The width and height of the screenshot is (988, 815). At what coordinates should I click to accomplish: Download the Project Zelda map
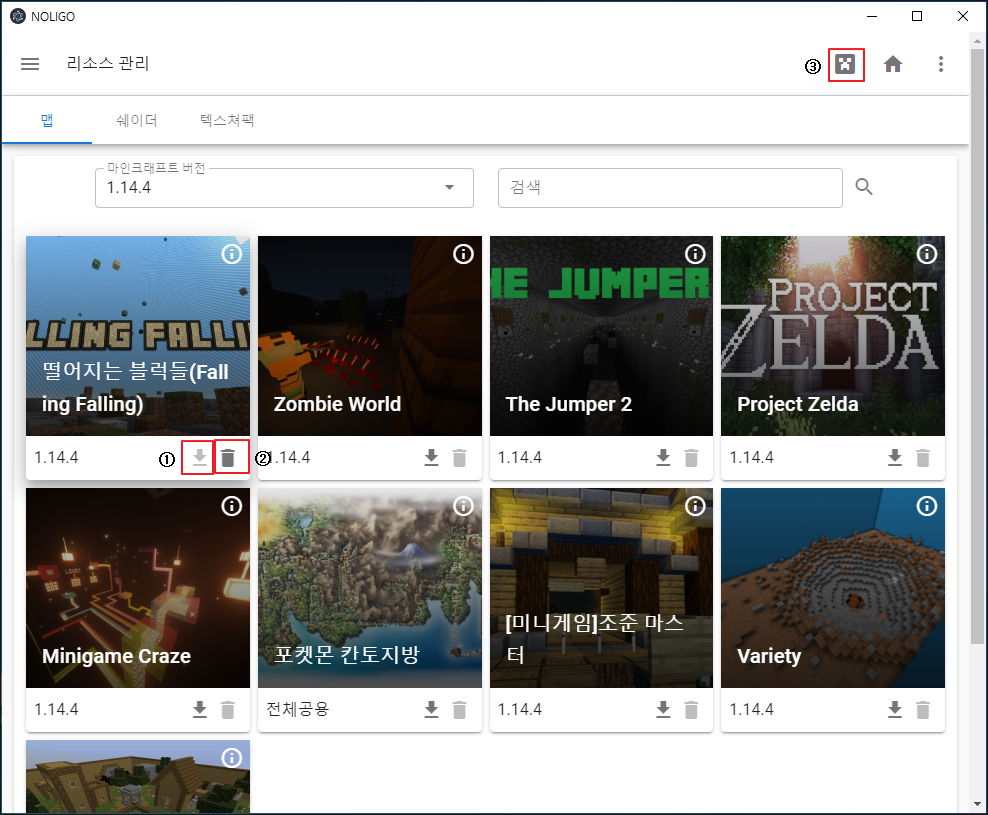(x=895, y=457)
